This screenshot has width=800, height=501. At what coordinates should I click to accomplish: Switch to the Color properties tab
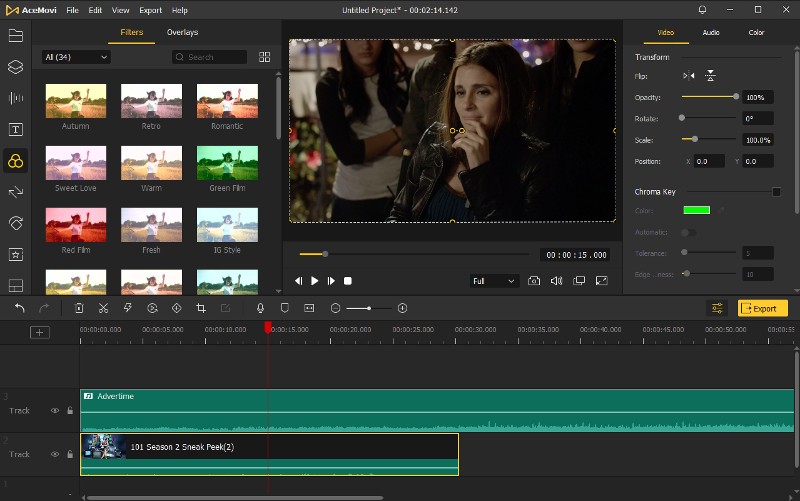point(756,33)
